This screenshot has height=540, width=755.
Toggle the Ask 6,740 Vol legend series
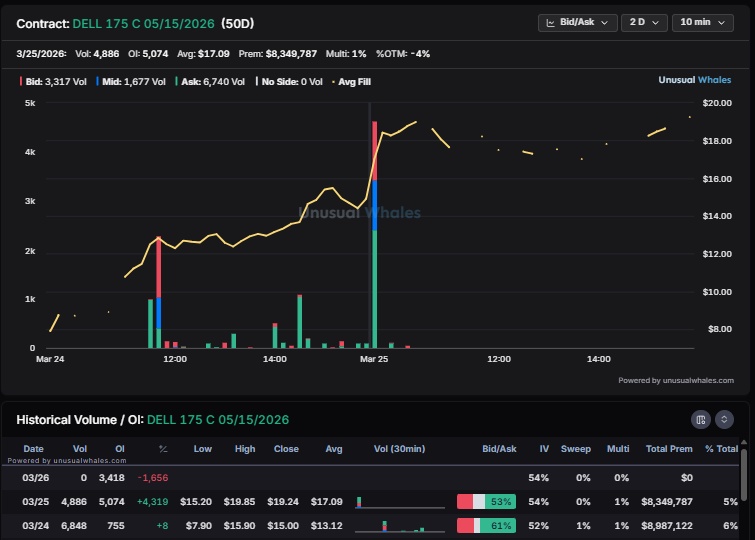pyautogui.click(x=210, y=82)
